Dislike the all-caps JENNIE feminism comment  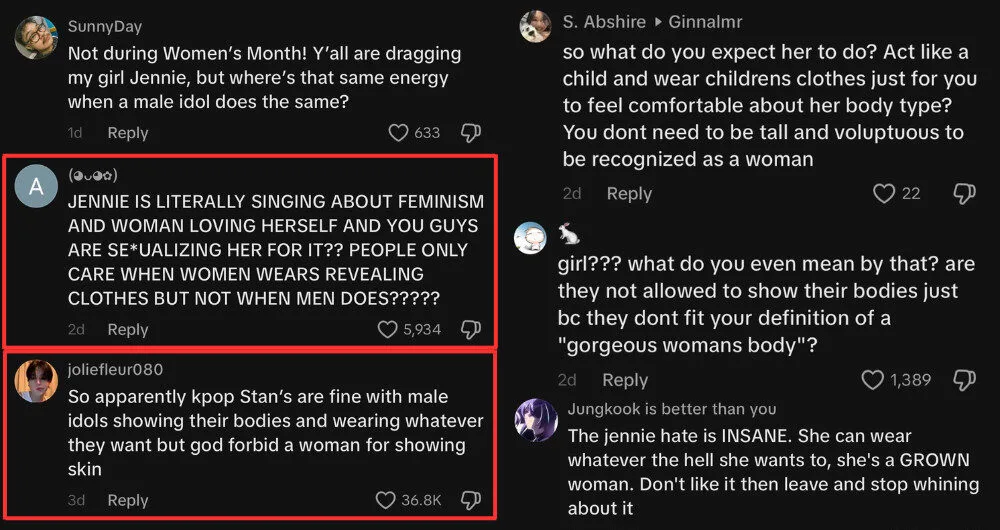[x=471, y=329]
